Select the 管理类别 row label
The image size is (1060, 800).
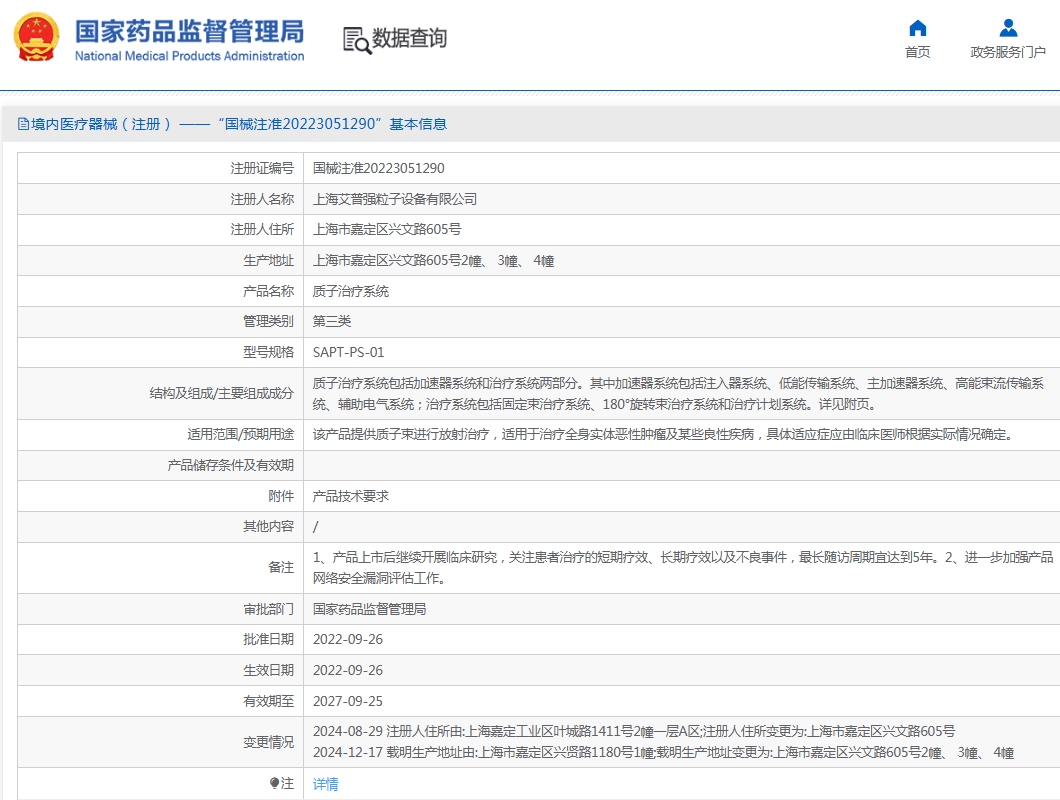click(x=268, y=321)
